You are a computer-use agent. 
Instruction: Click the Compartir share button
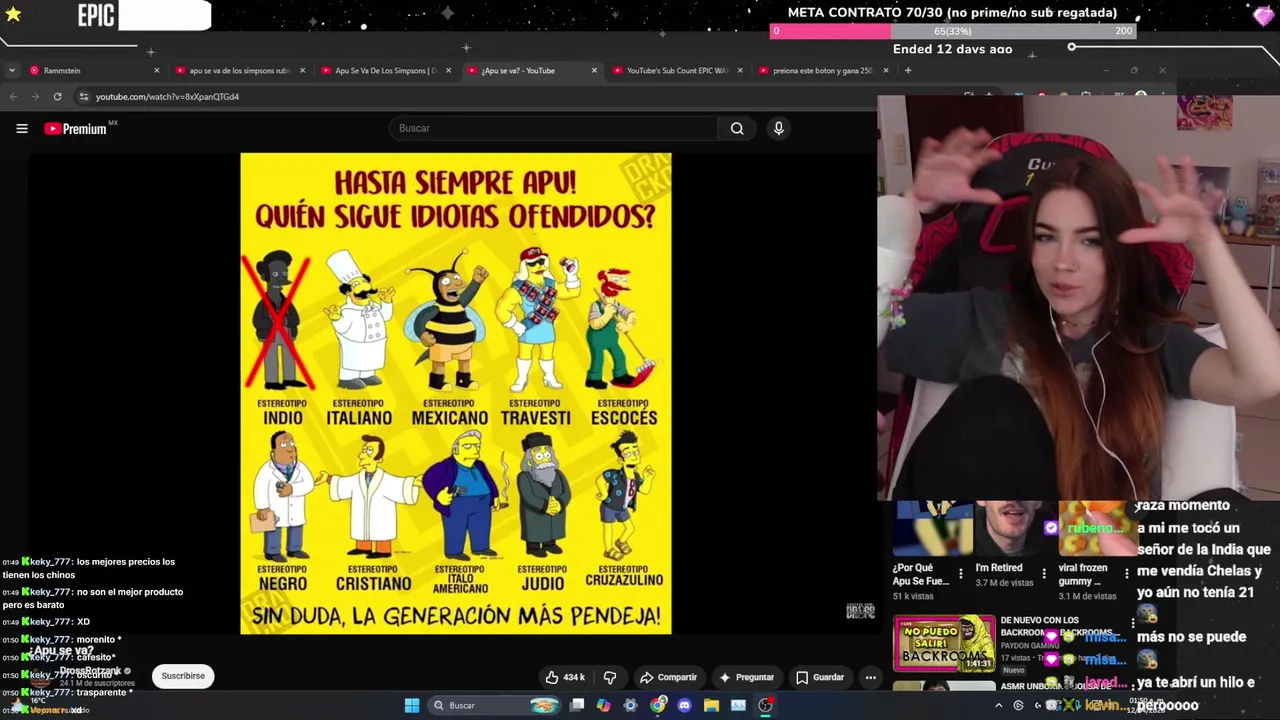coord(668,677)
